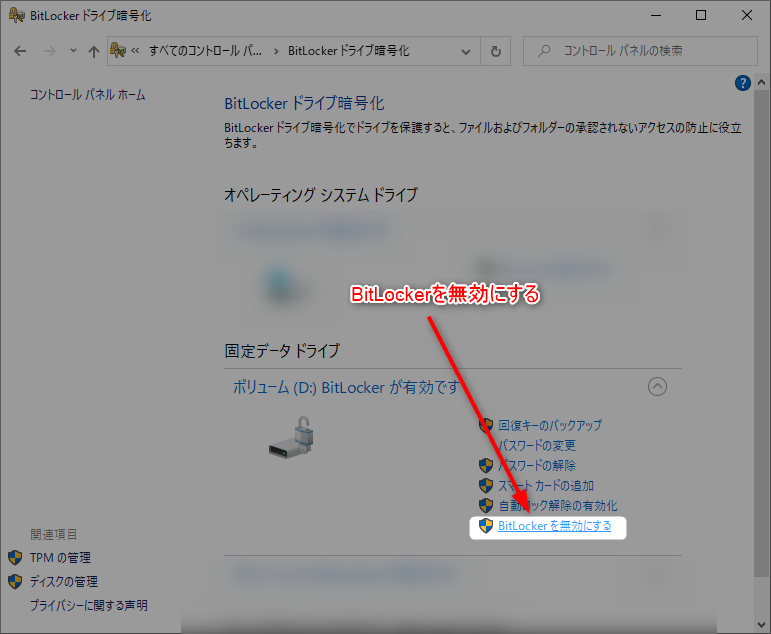Image resolution: width=771 pixels, height=634 pixels.
Task: Go up one level with up arrow
Action: [x=93, y=51]
